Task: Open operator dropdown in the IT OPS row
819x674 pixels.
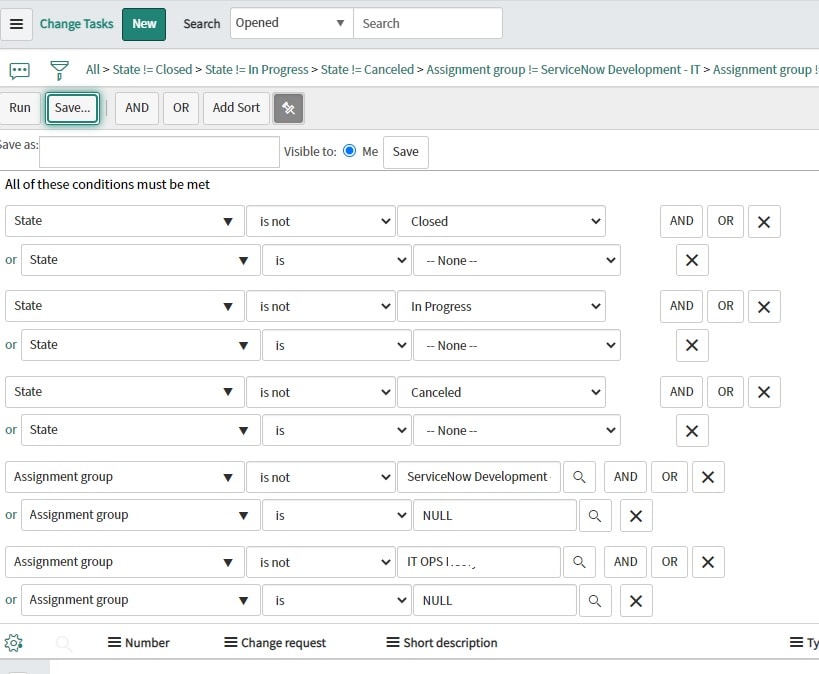Action: (x=321, y=562)
